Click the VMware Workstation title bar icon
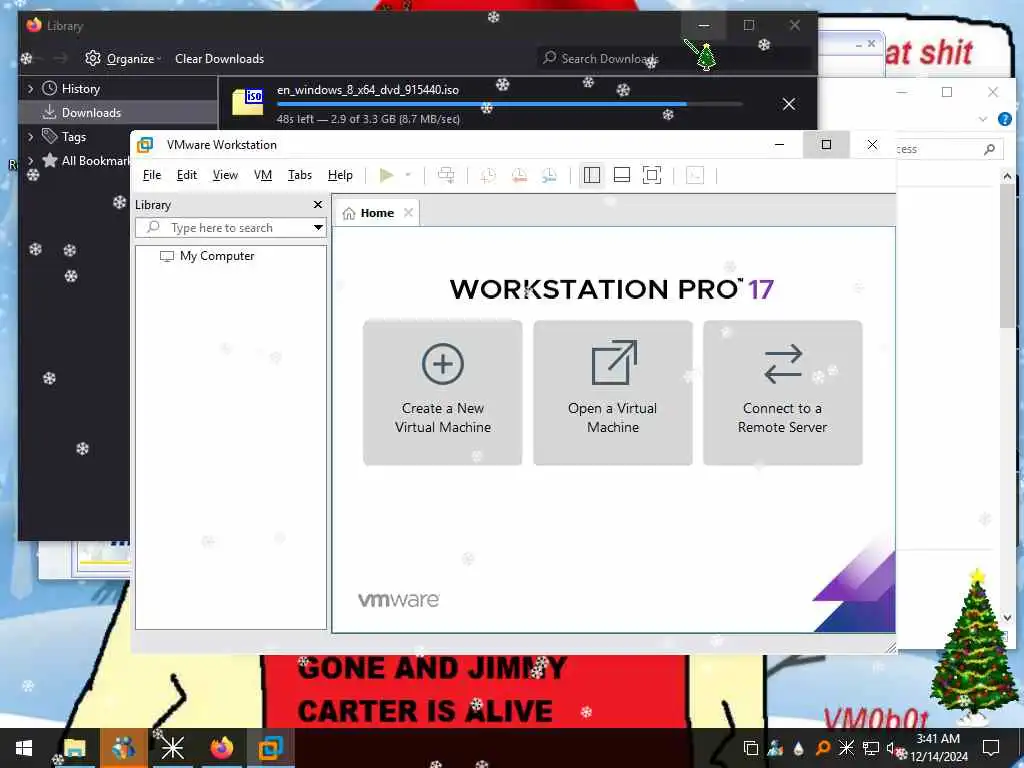This screenshot has width=1024, height=768. pyautogui.click(x=145, y=145)
